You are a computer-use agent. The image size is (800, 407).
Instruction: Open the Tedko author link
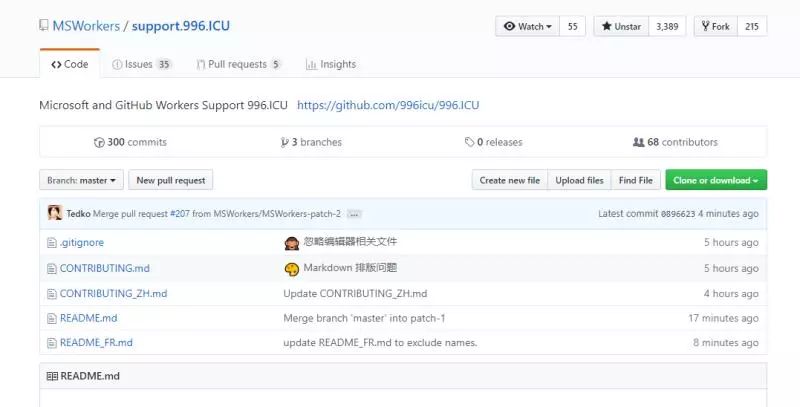click(78, 214)
